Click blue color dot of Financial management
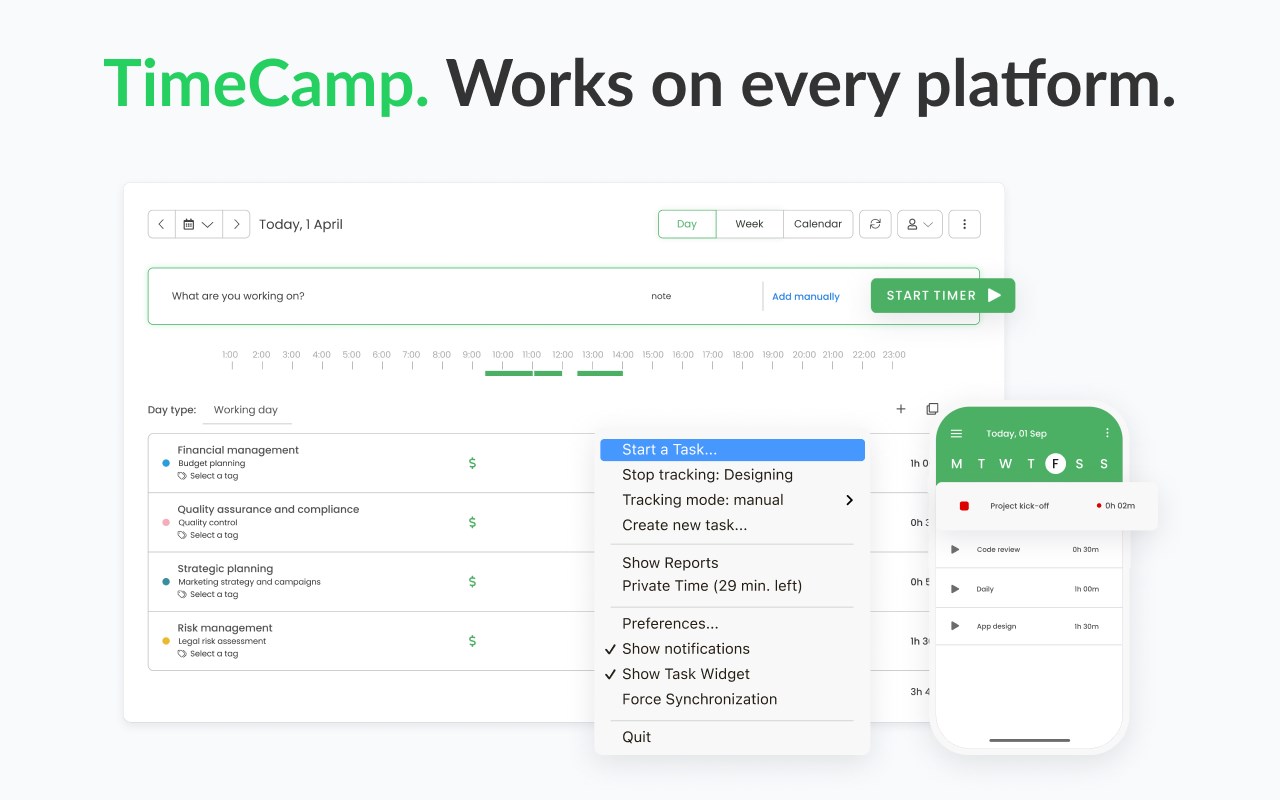Image resolution: width=1280 pixels, height=800 pixels. coord(166,463)
